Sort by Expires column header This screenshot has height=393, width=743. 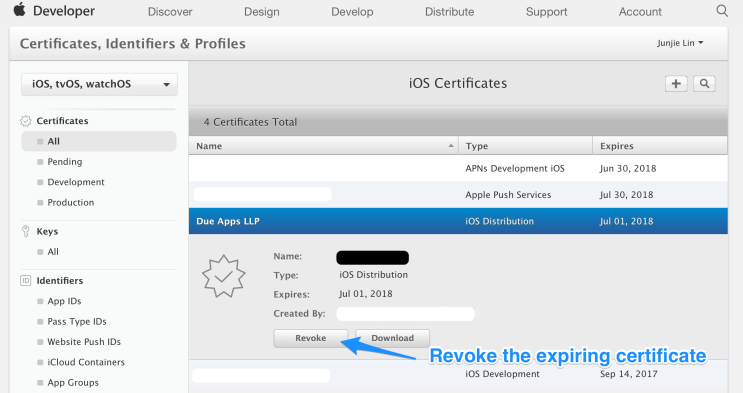(660, 146)
